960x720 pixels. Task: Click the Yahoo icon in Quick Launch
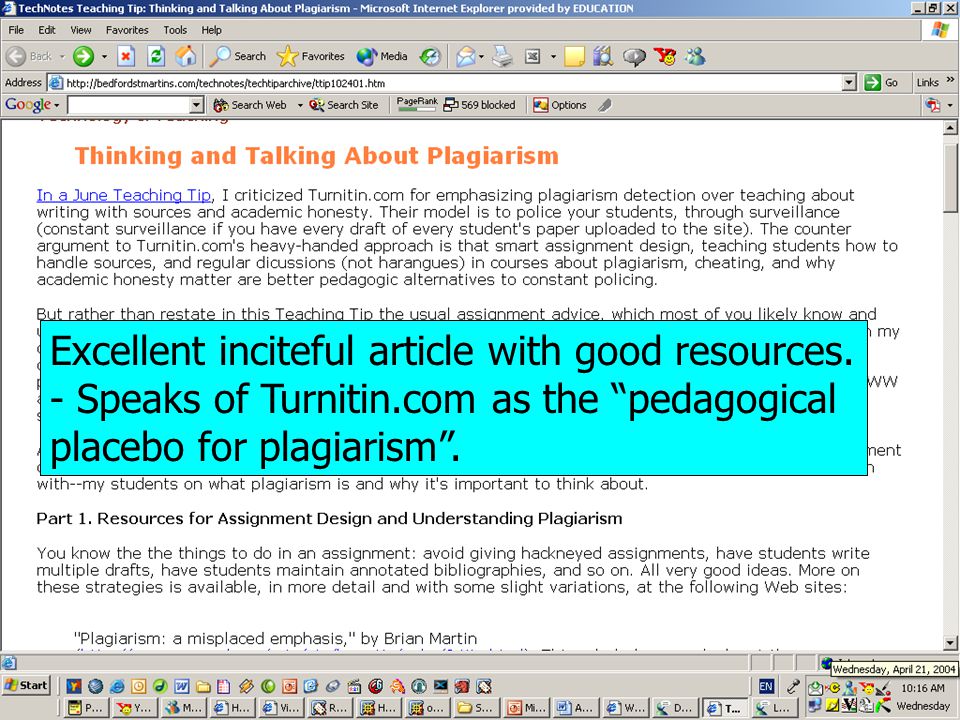[73, 686]
